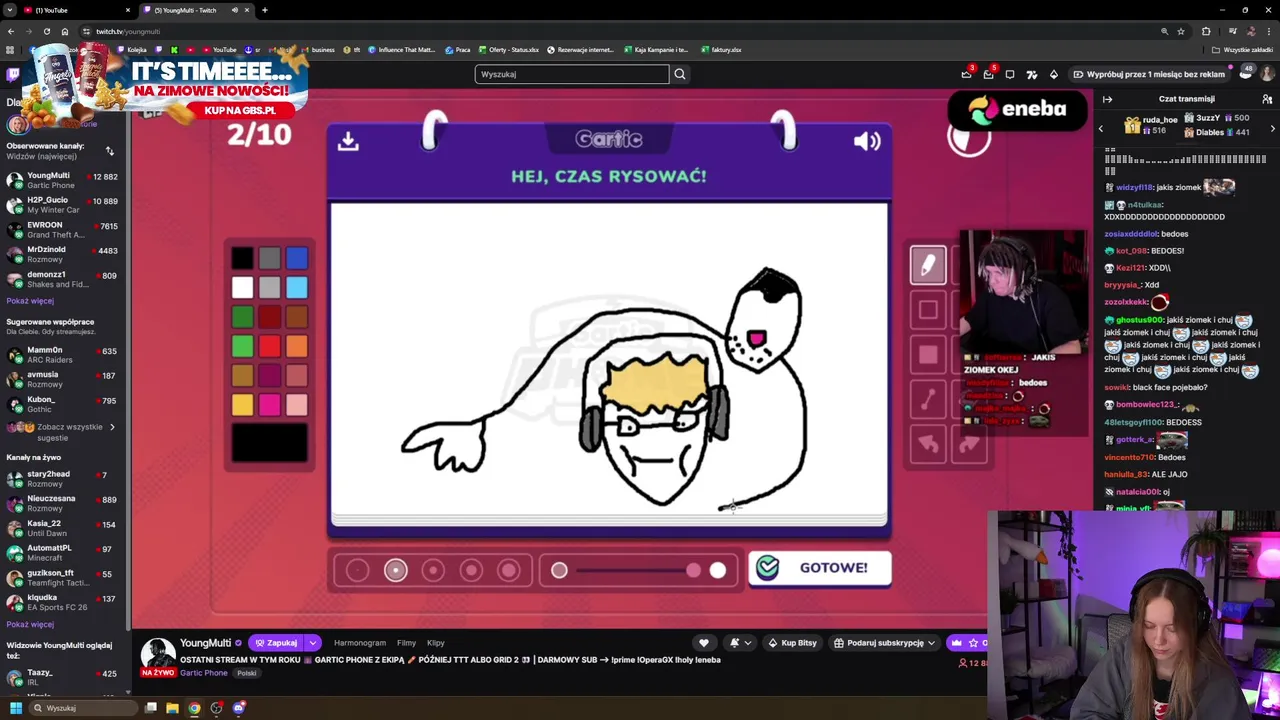Viewport: 1280px width, 720px height.
Task: Open Google Chrome from the taskbar
Action: (x=194, y=708)
